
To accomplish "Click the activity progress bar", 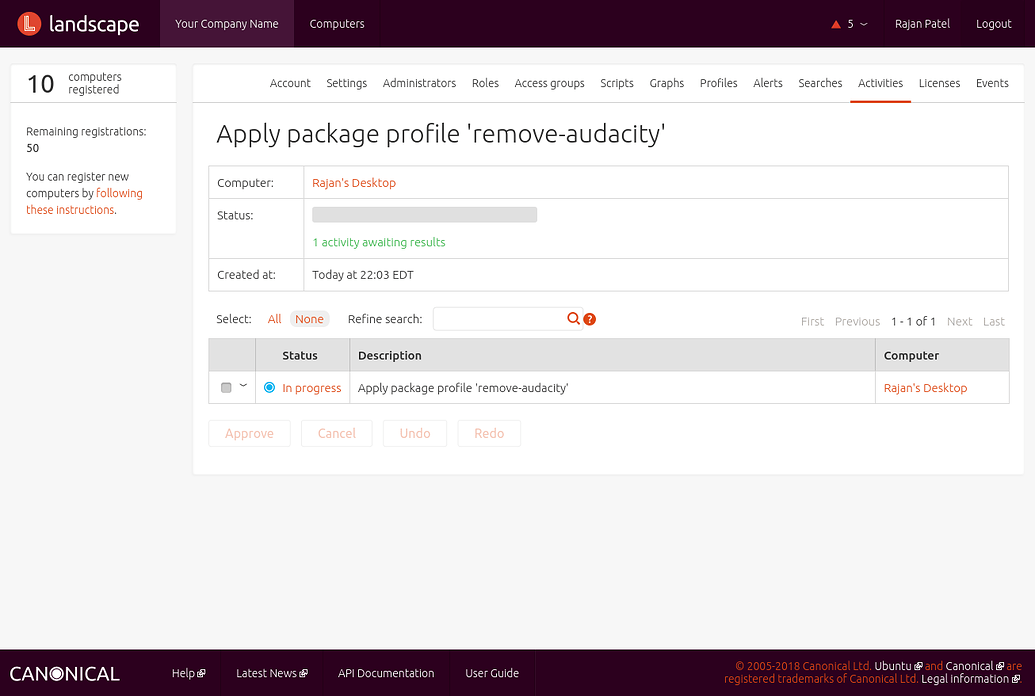I will [424, 214].
